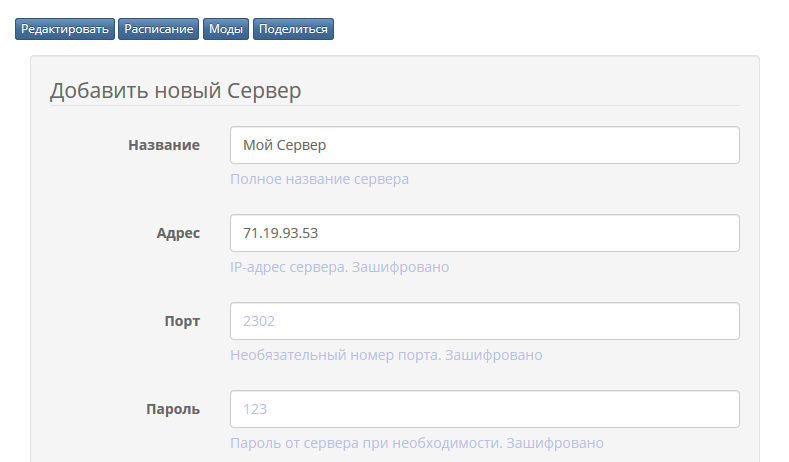Image resolution: width=789 pixels, height=462 pixels.
Task: Click into the Пароль input field
Action: tap(485, 409)
